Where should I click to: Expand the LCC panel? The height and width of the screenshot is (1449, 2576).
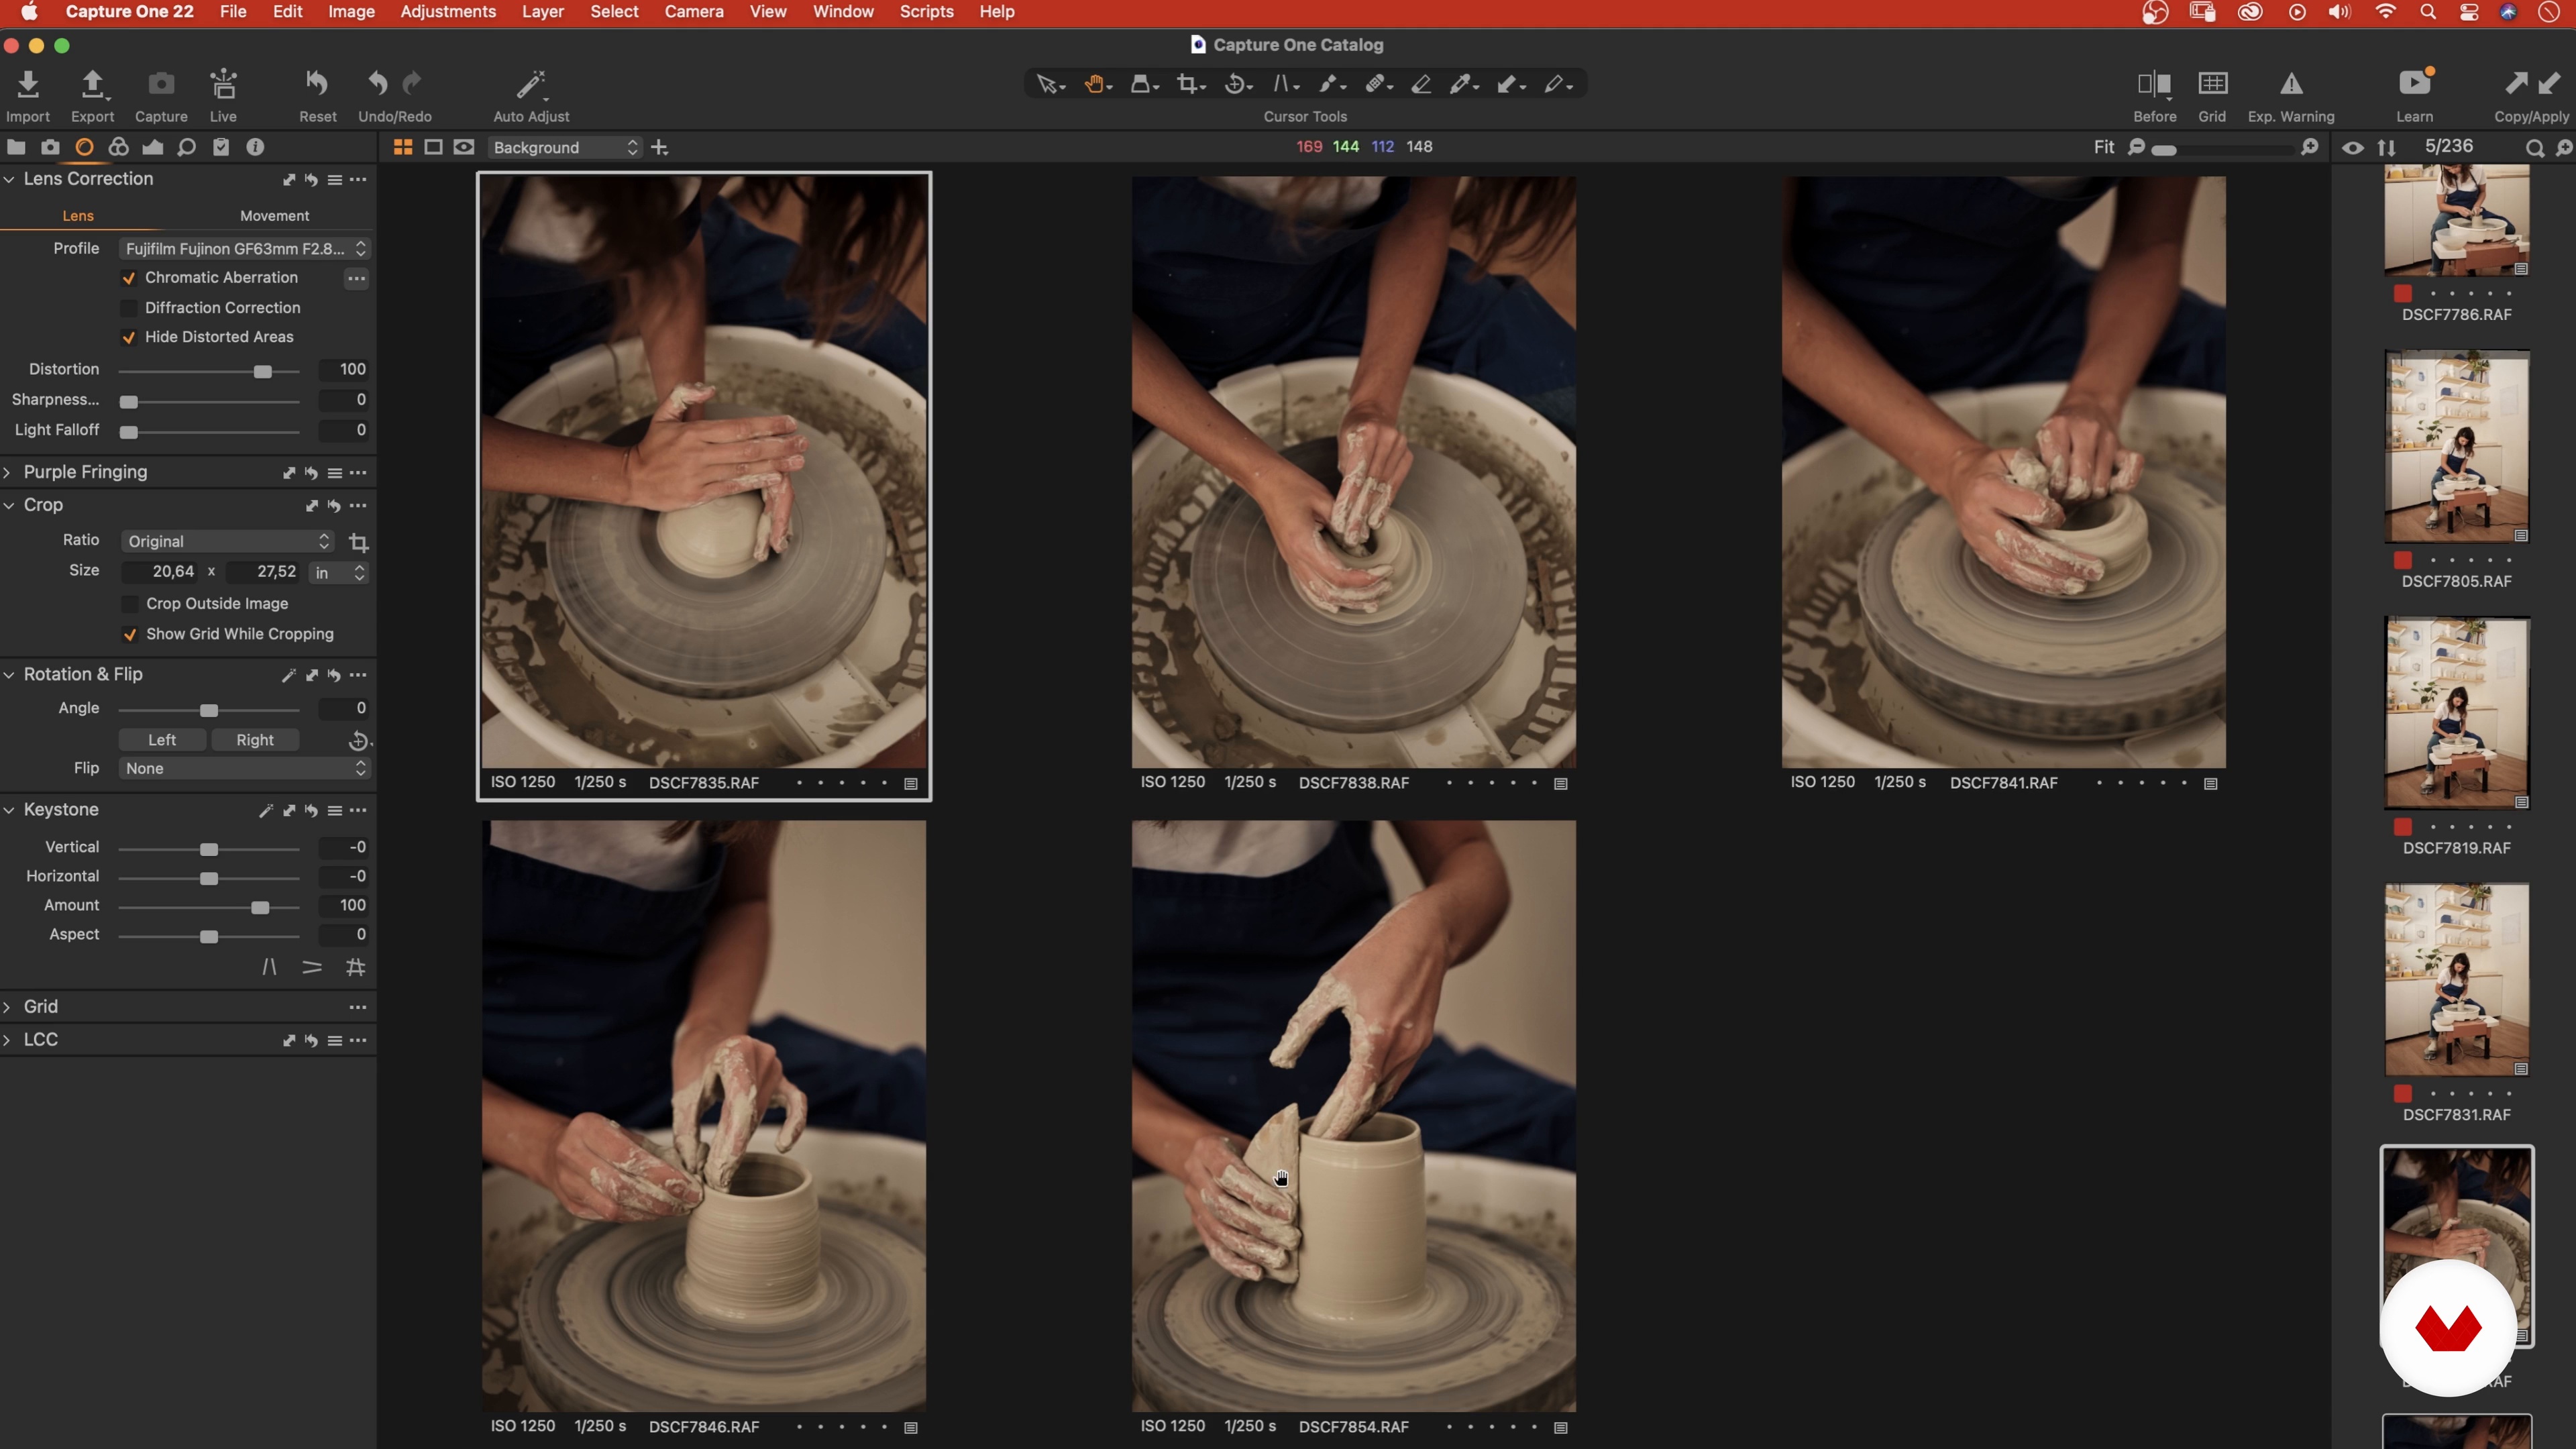click(8, 1040)
